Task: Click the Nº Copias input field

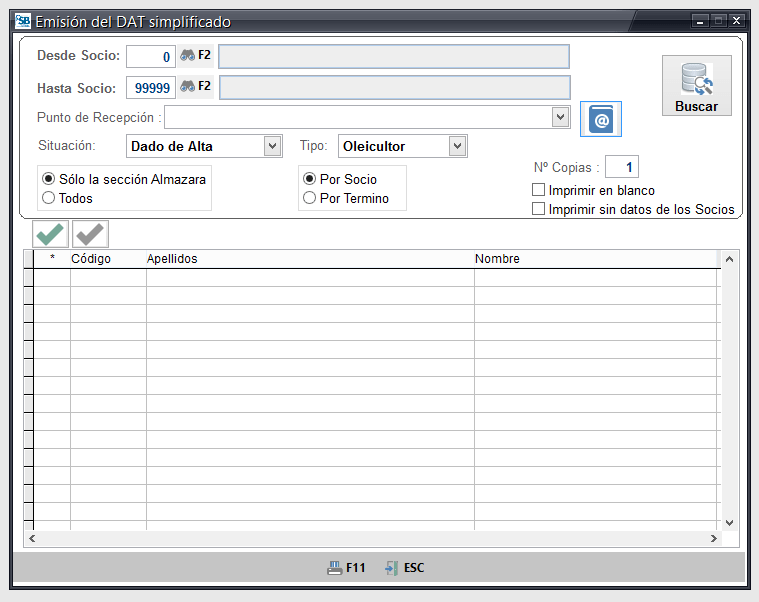Action: click(621, 167)
